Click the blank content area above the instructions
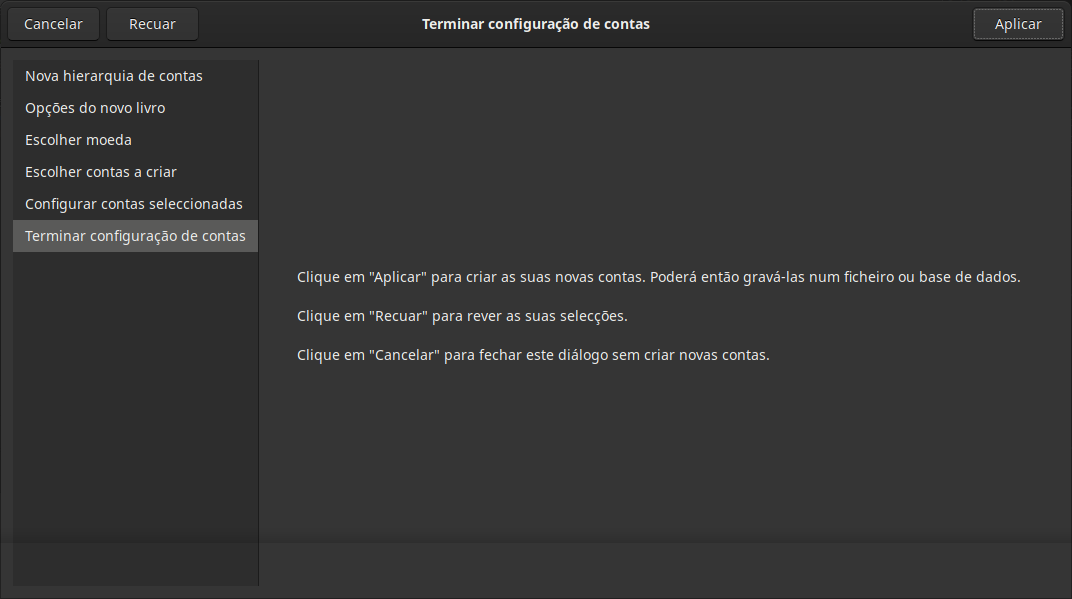Viewport: 1072px width, 599px height. 660,150
